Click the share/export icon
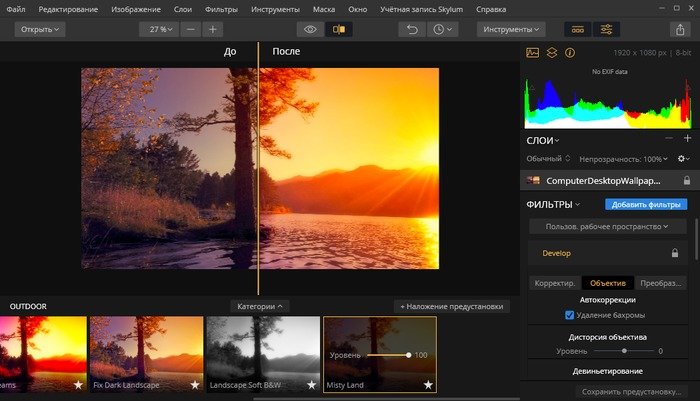The height and width of the screenshot is (401, 700). [681, 29]
